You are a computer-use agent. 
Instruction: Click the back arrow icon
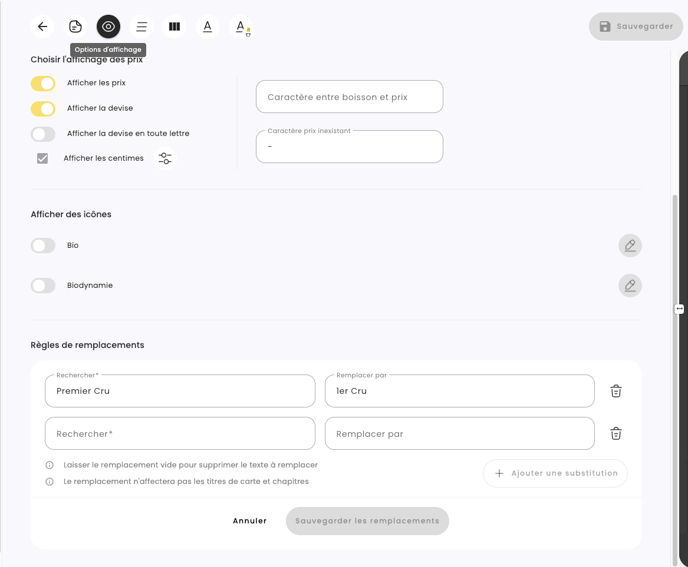42,27
